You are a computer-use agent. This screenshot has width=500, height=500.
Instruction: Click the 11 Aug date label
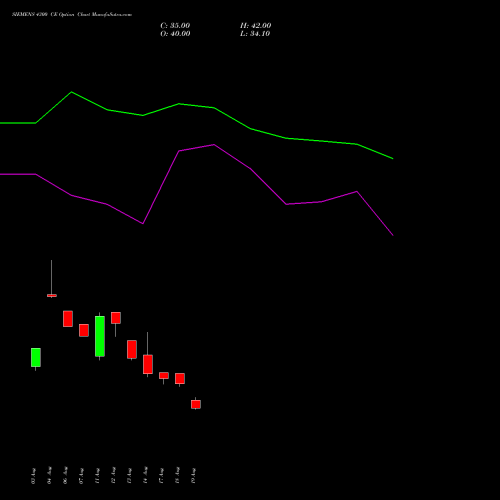pyautogui.click(x=97, y=476)
